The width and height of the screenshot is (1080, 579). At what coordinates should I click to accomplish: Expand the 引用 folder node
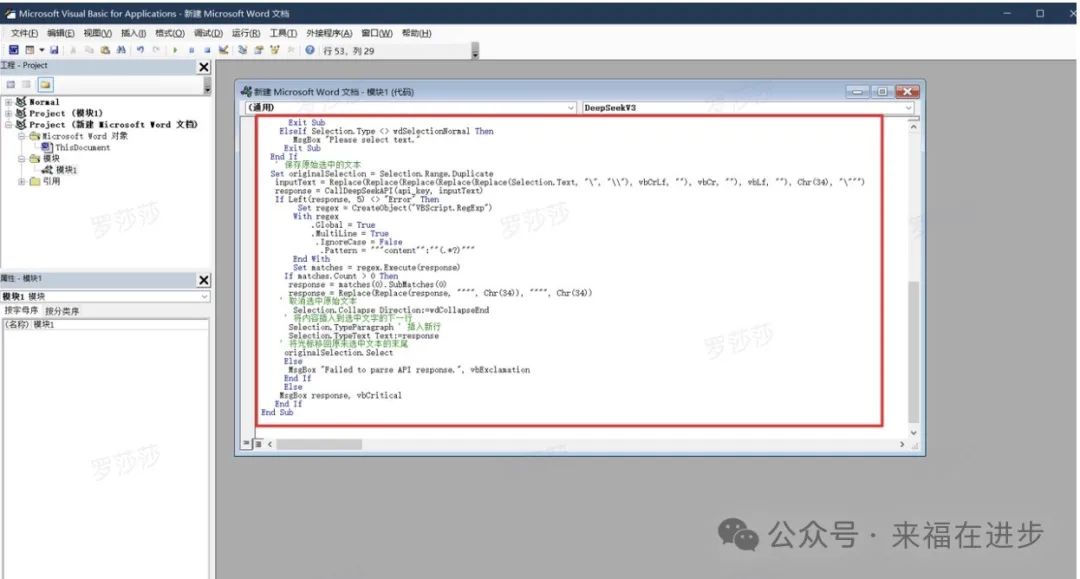(21, 182)
